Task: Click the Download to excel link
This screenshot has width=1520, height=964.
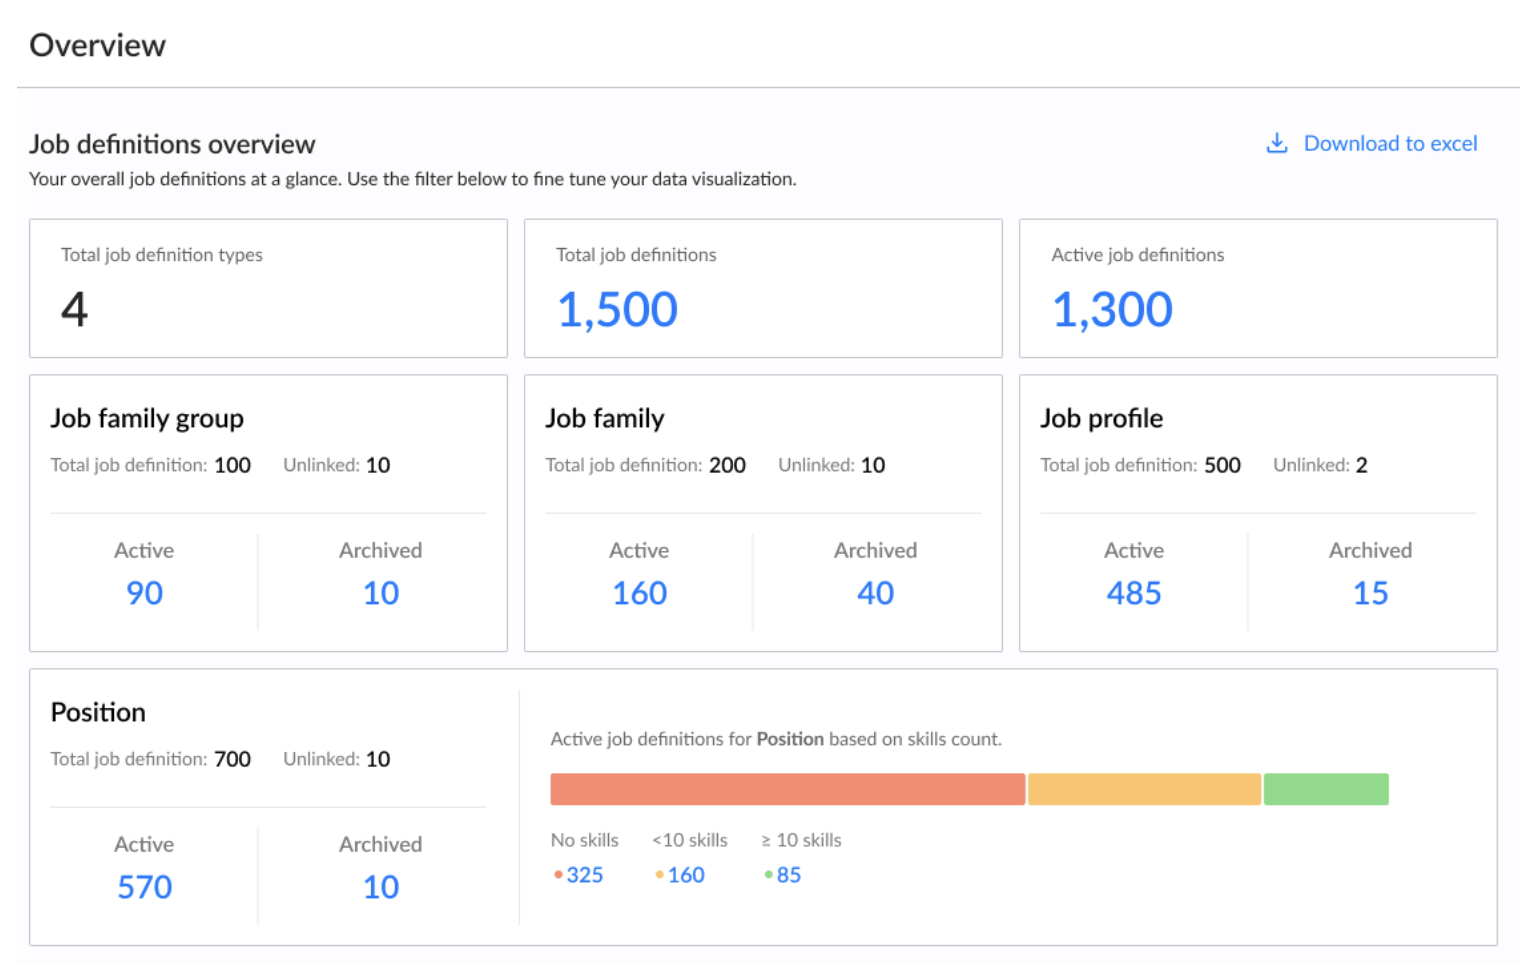Action: coord(1390,143)
